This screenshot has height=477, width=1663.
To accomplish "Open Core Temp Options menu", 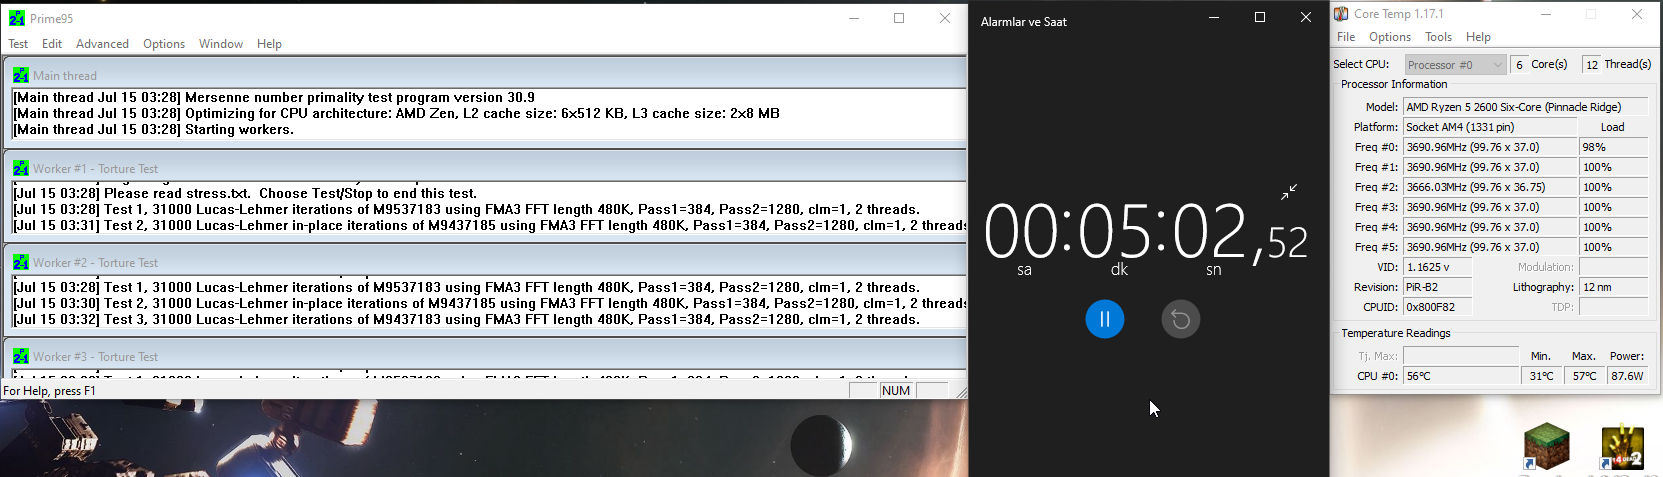I will tap(1390, 37).
